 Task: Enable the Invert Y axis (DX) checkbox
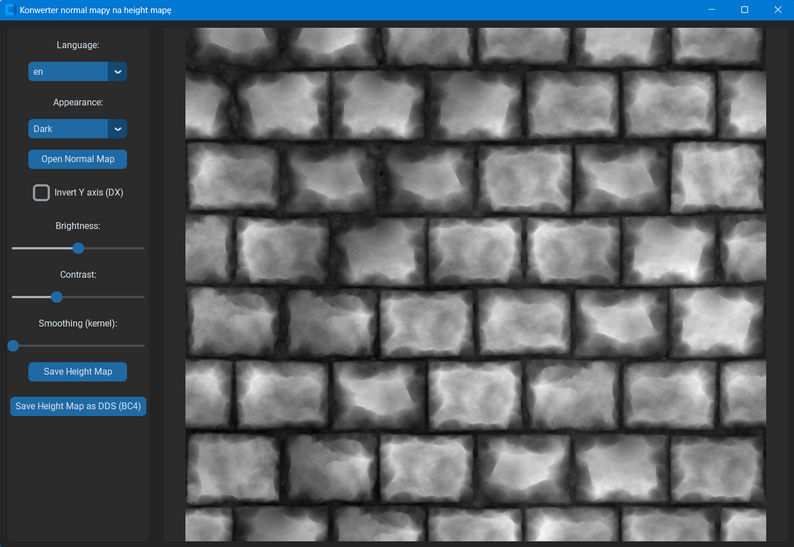[41, 192]
